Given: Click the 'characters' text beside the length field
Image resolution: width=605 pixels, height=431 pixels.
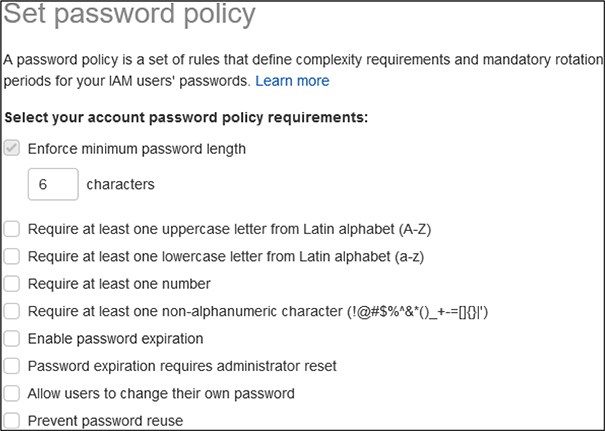Looking at the screenshot, I should point(121,185).
